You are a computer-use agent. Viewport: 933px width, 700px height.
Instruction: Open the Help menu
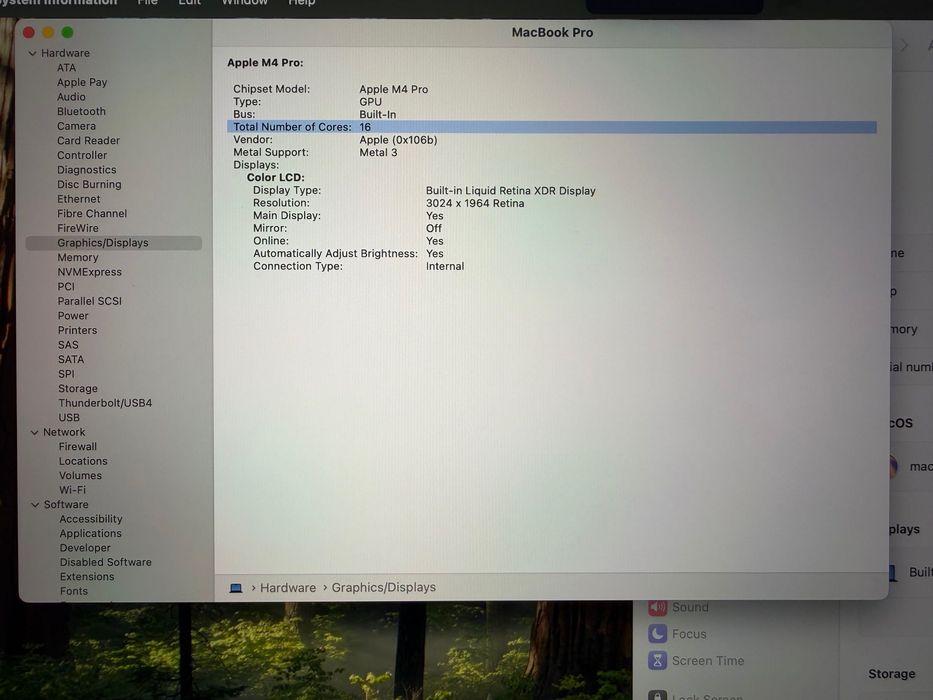[302, 3]
